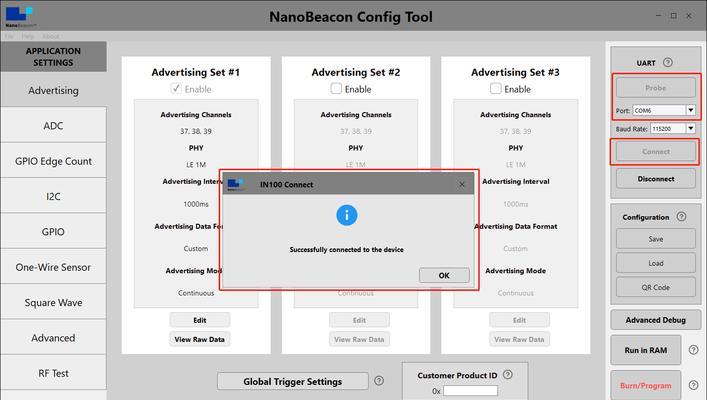707x400 pixels.
Task: Open the Burn/Program help icon
Action: coord(693,385)
